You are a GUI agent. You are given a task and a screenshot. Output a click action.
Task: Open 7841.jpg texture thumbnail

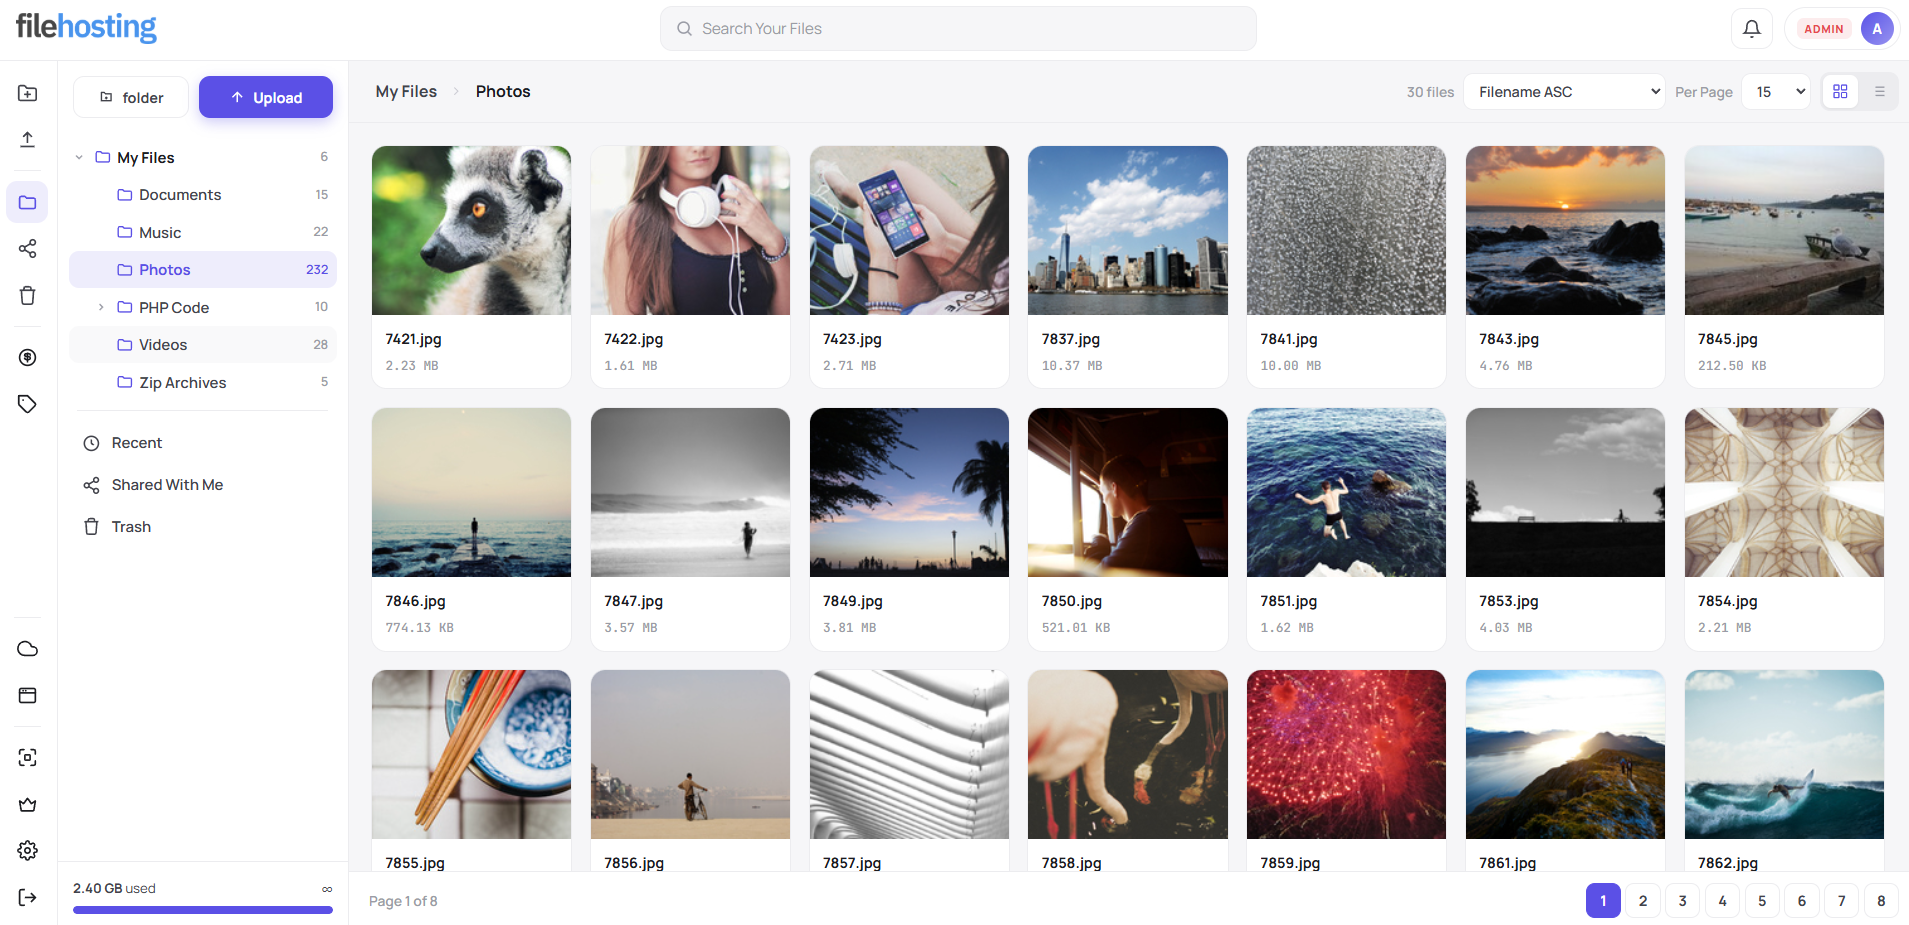click(x=1346, y=231)
